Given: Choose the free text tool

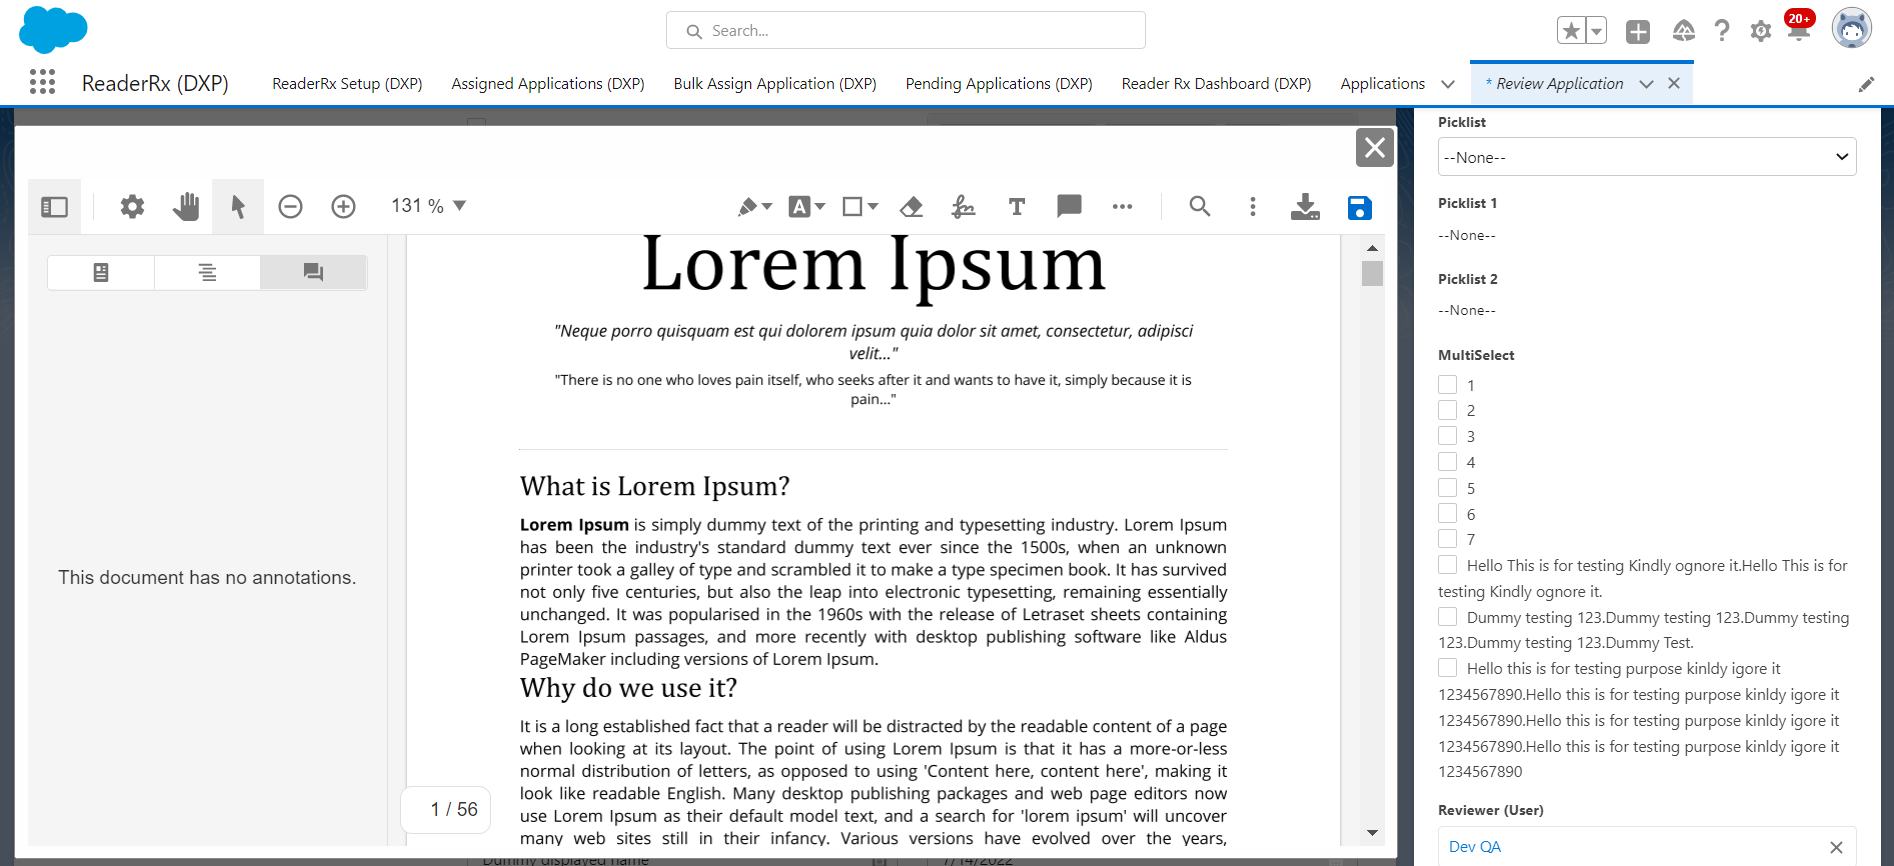Looking at the screenshot, I should [x=1016, y=207].
